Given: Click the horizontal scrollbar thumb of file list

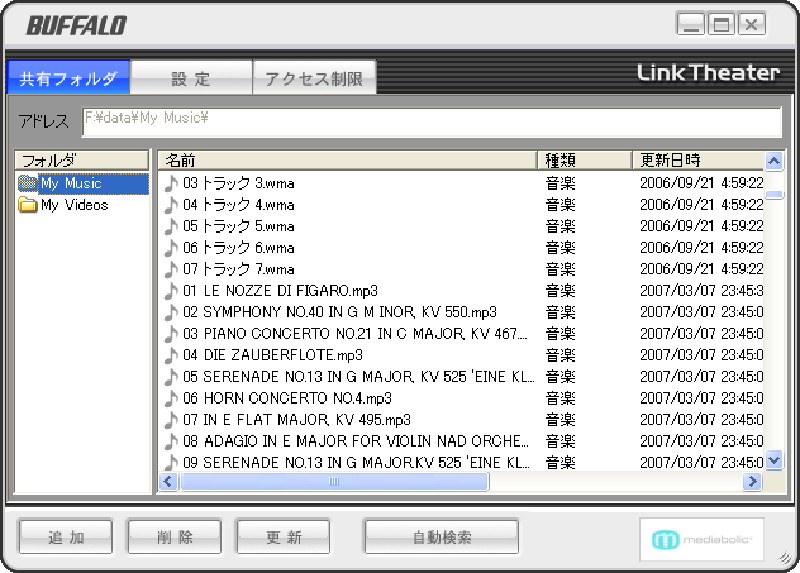Looking at the screenshot, I should coord(334,482).
